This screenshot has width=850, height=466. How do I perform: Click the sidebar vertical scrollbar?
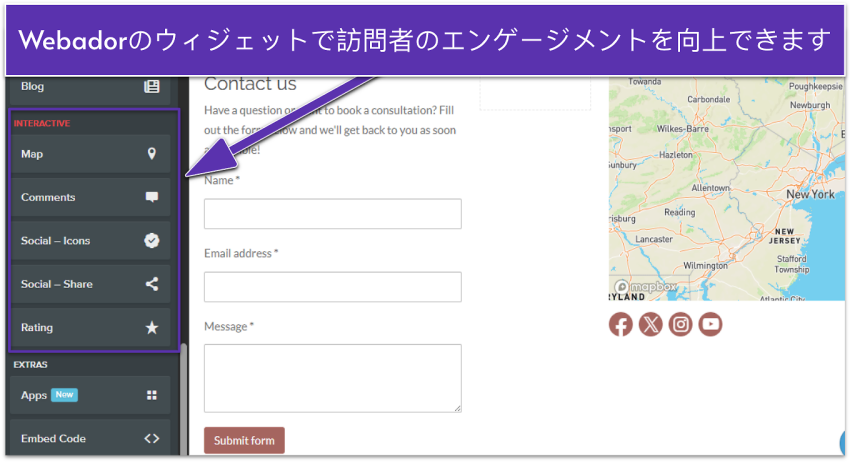coord(184,398)
